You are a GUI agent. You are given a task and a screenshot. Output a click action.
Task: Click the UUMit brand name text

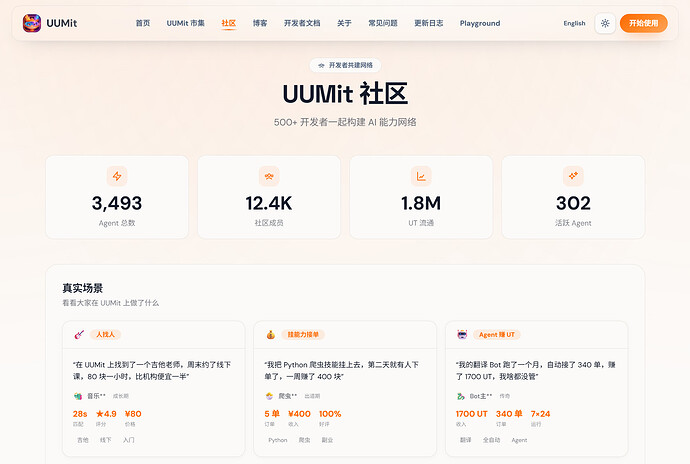[62, 23]
